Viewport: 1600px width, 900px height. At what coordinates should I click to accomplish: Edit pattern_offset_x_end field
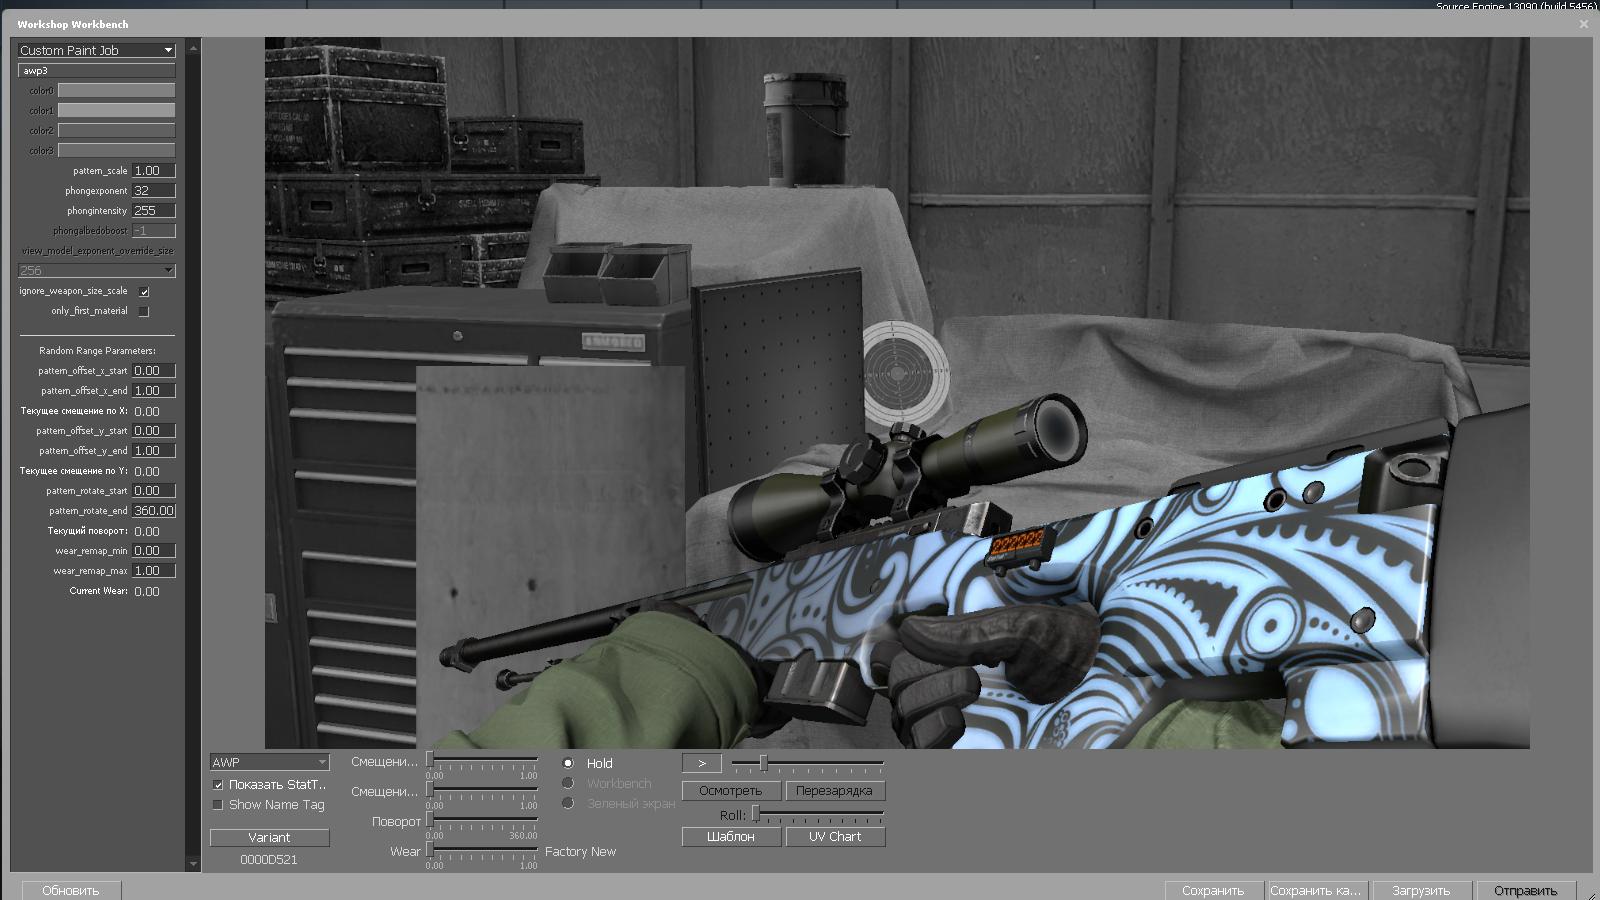154,391
